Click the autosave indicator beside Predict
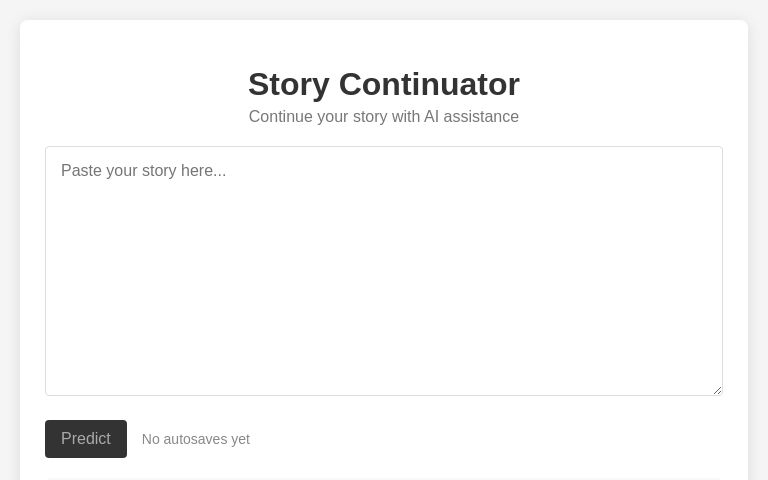 pyautogui.click(x=196, y=439)
